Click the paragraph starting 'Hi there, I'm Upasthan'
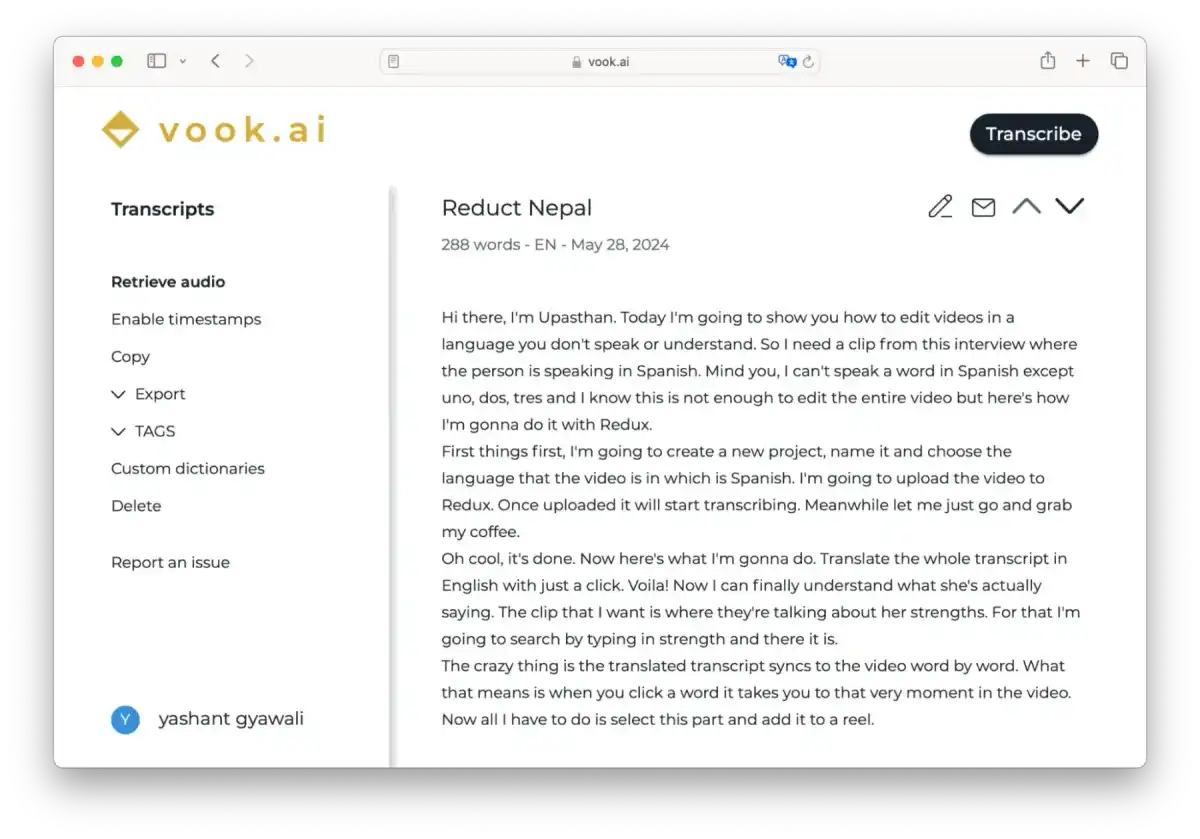Screen dimensions: 1200x839 point(760,371)
